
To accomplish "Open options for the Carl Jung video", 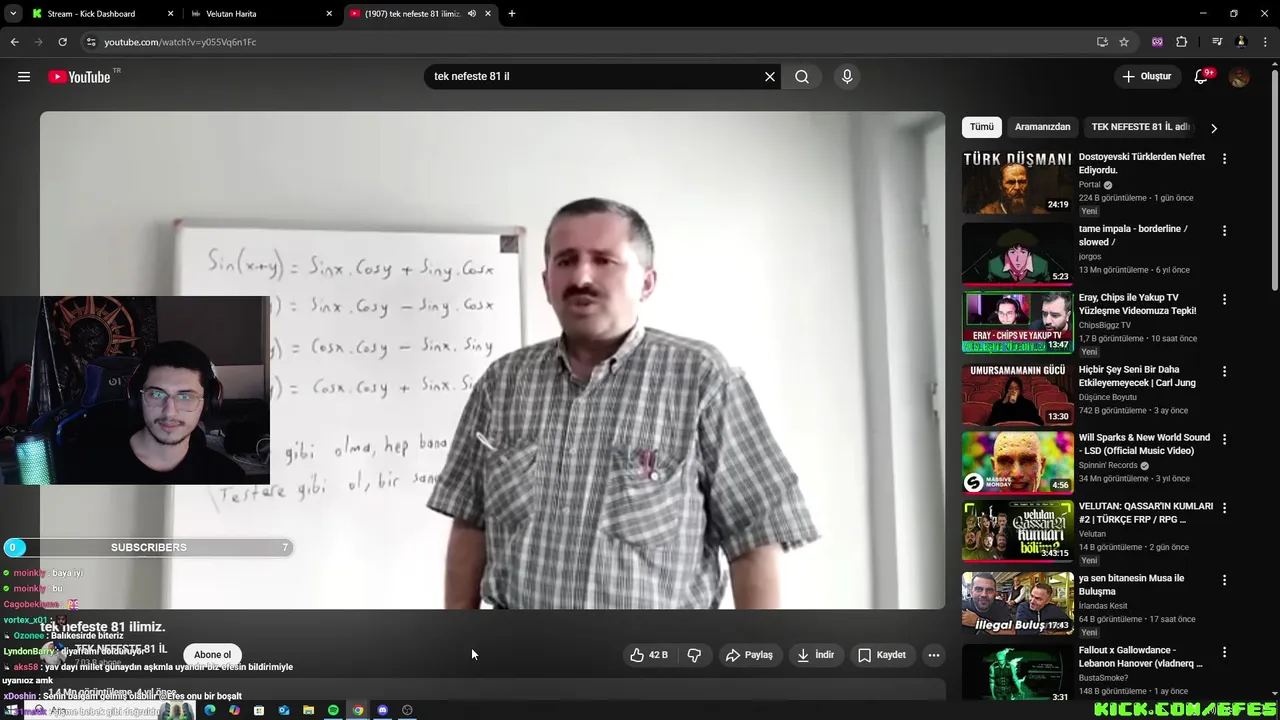I will pos(1224,371).
